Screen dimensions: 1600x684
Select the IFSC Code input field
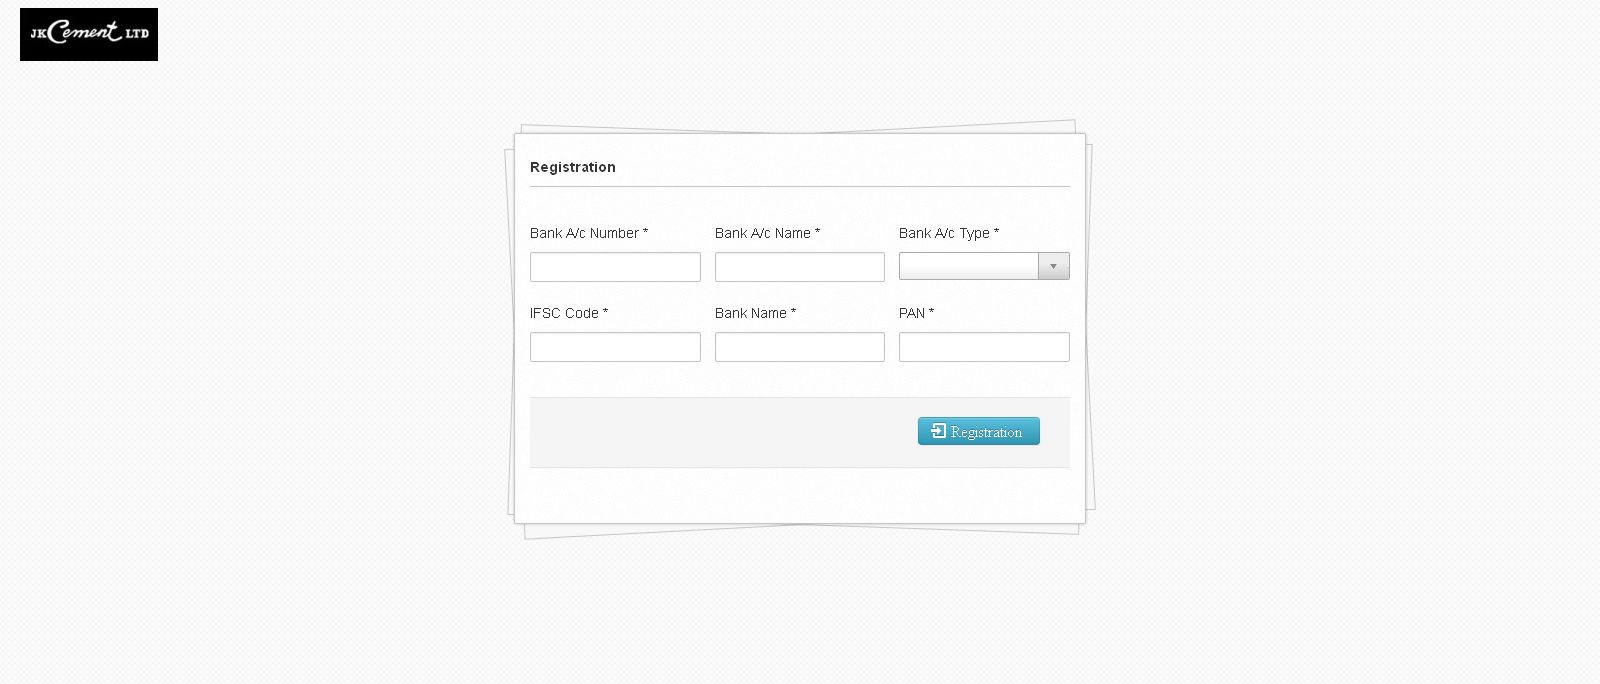(615, 347)
